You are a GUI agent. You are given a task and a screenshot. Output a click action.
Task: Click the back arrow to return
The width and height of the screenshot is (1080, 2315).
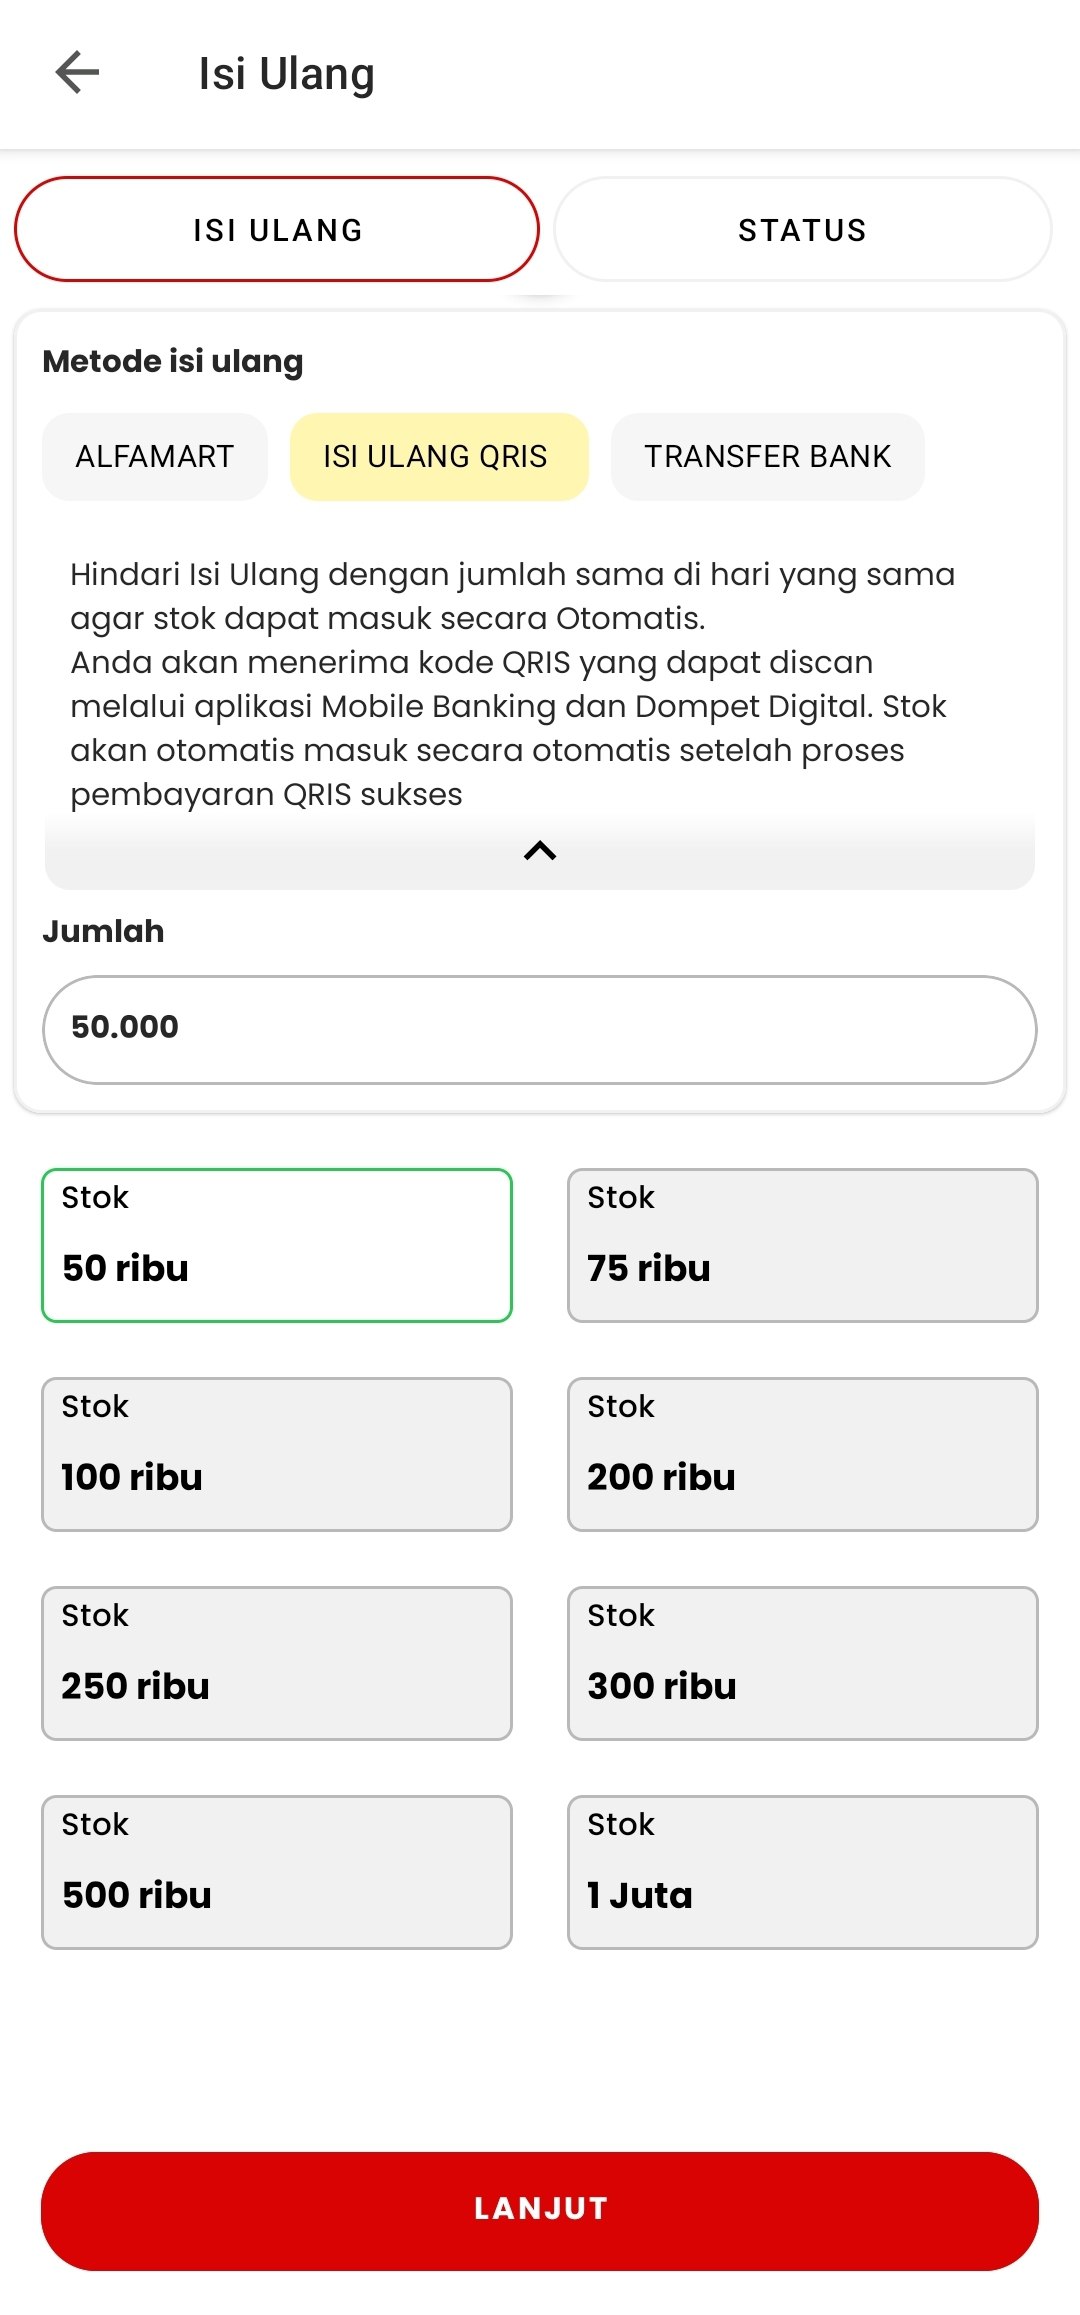coord(75,71)
